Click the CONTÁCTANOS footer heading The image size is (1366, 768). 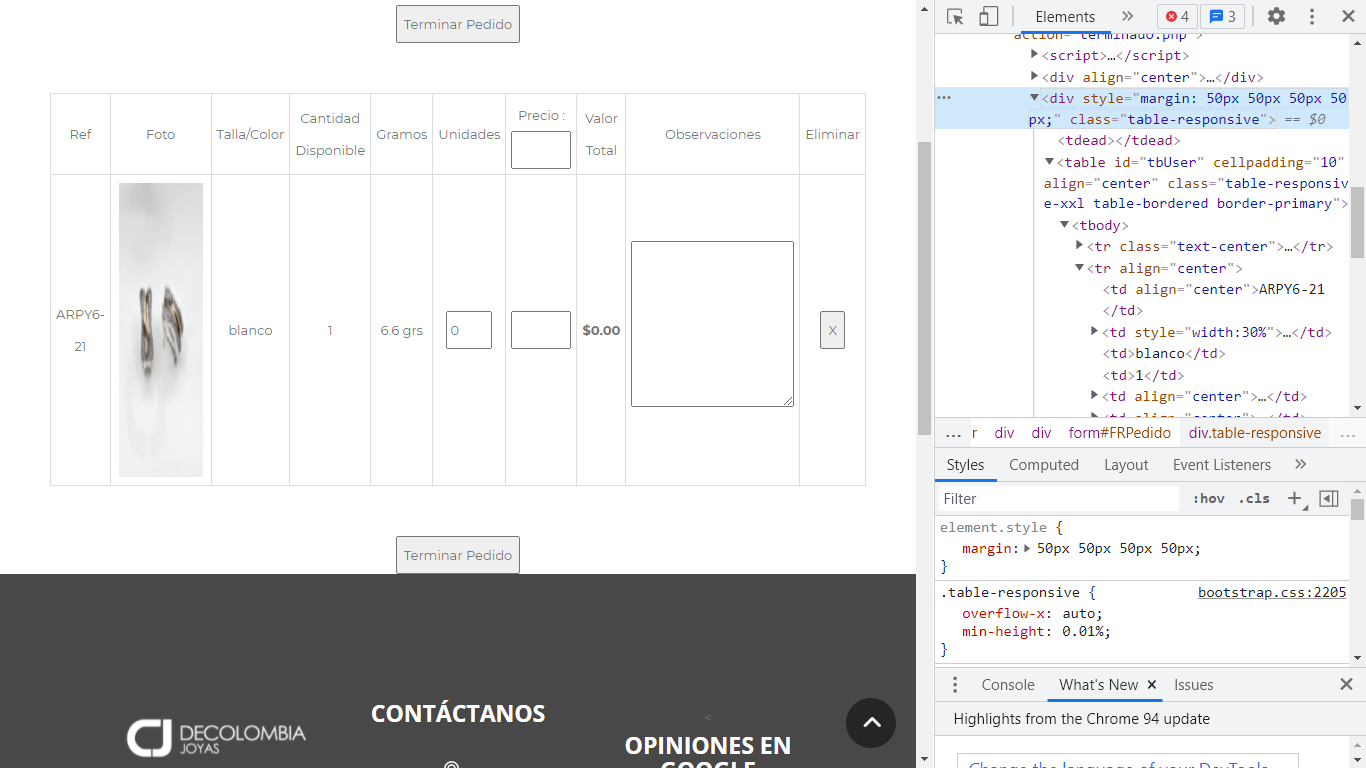[x=458, y=713]
